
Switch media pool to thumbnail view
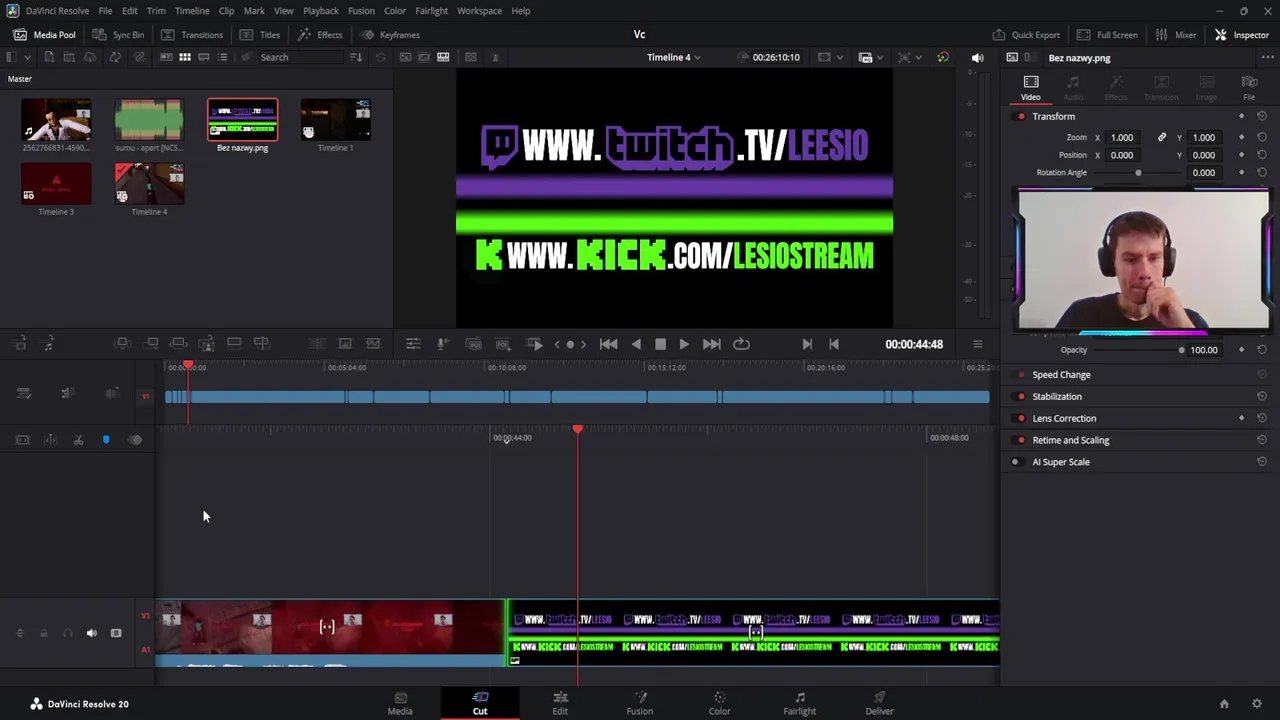click(185, 57)
